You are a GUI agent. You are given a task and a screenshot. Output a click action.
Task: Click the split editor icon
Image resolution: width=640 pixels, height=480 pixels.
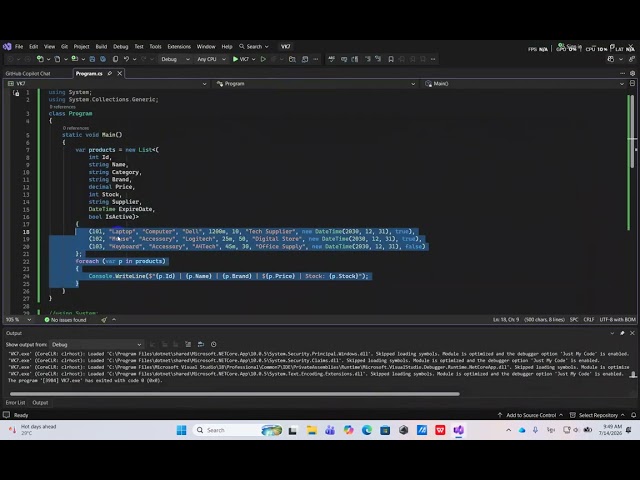click(632, 83)
